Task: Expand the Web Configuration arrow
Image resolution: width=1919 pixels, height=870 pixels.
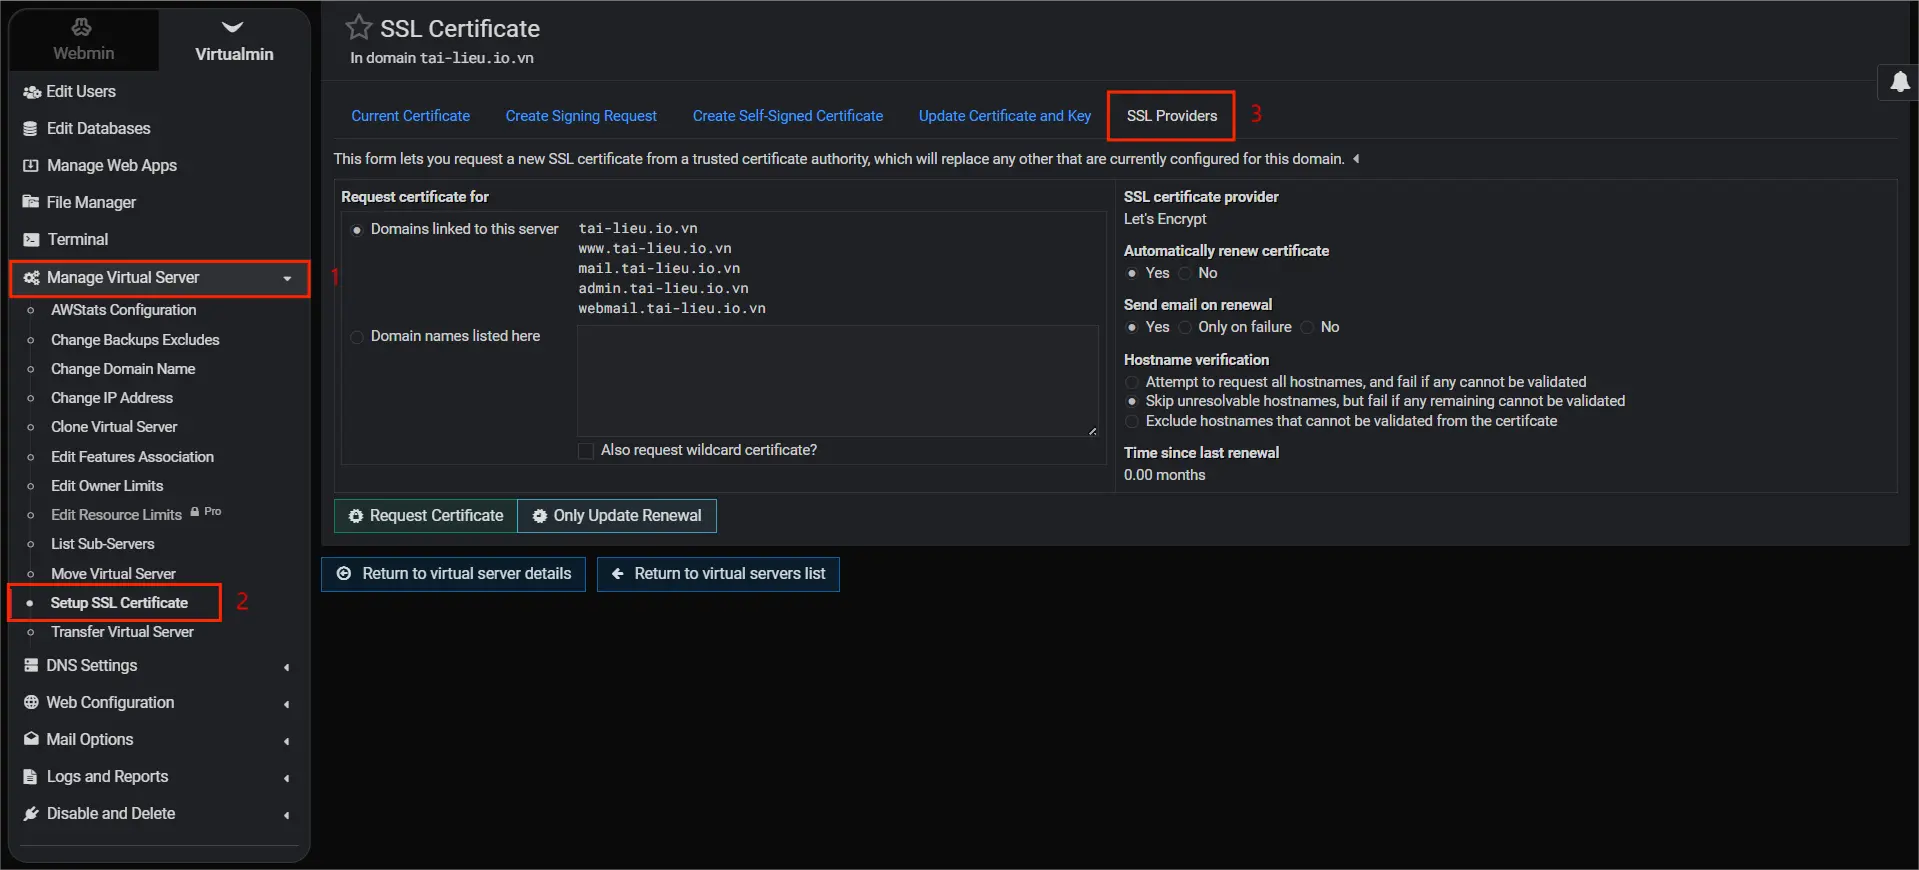Action: (x=287, y=704)
